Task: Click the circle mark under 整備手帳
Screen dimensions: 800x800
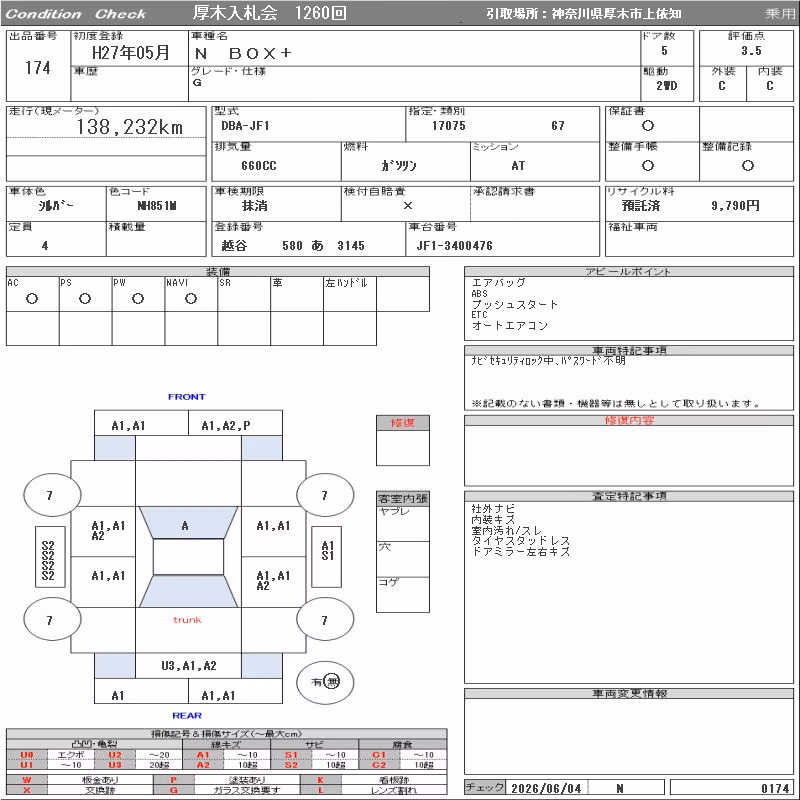Action: [x=647, y=165]
